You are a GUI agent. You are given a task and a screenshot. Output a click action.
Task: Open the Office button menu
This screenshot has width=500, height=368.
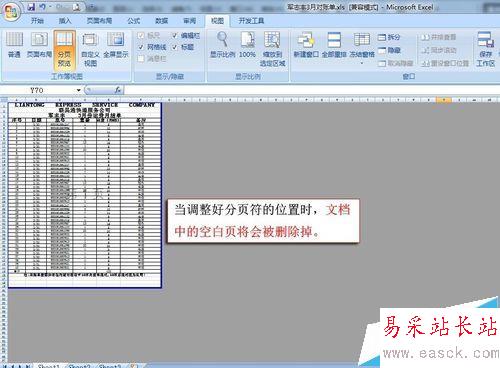click(x=11, y=13)
